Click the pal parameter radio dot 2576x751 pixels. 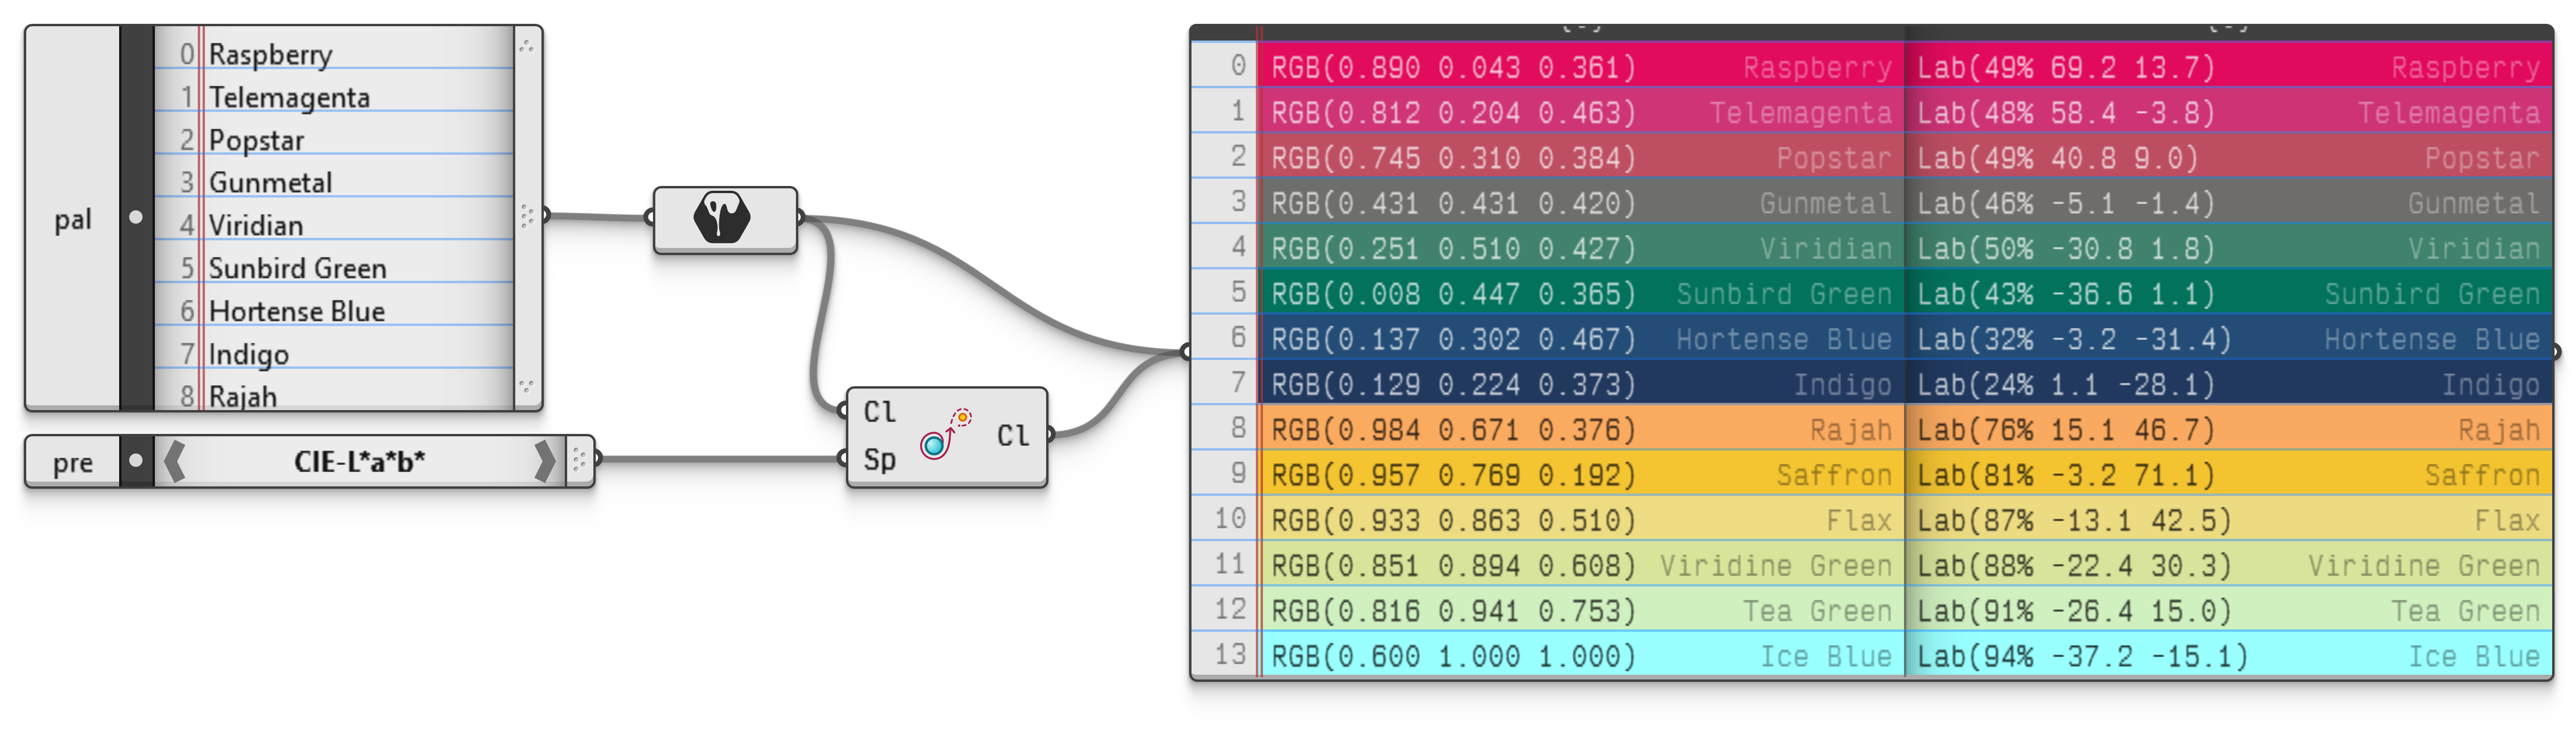click(136, 217)
